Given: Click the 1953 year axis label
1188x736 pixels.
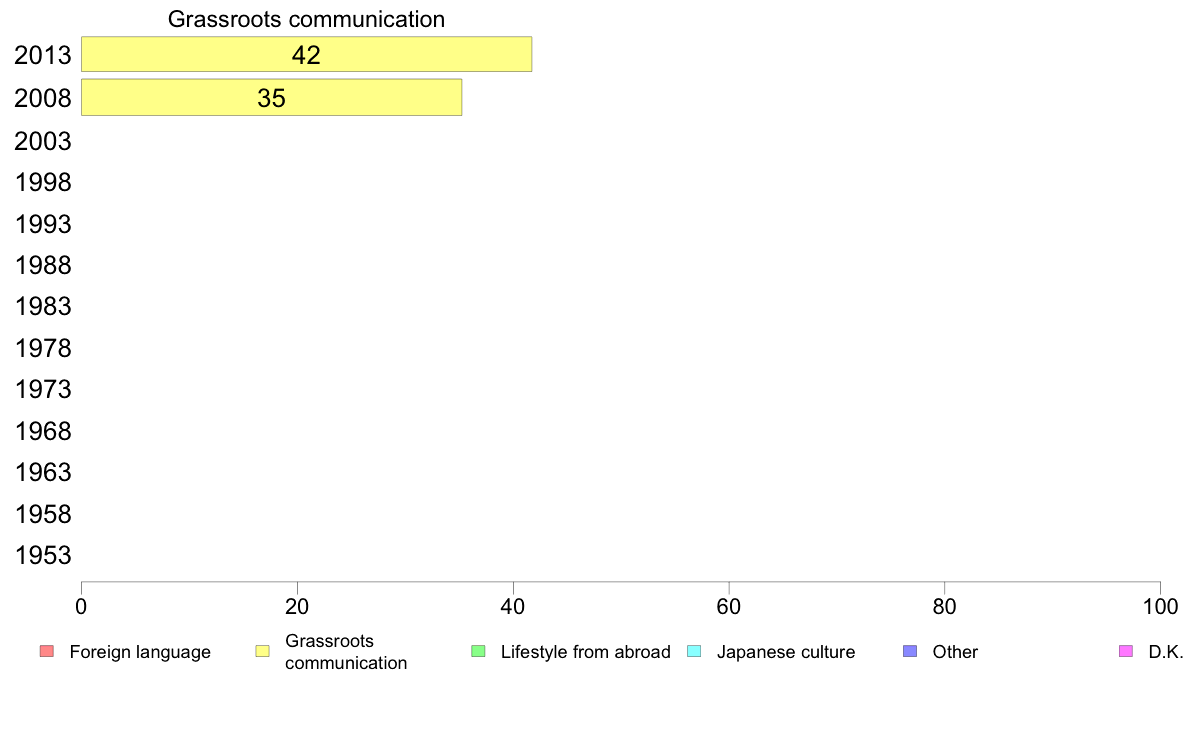Looking at the screenshot, I should [42, 556].
